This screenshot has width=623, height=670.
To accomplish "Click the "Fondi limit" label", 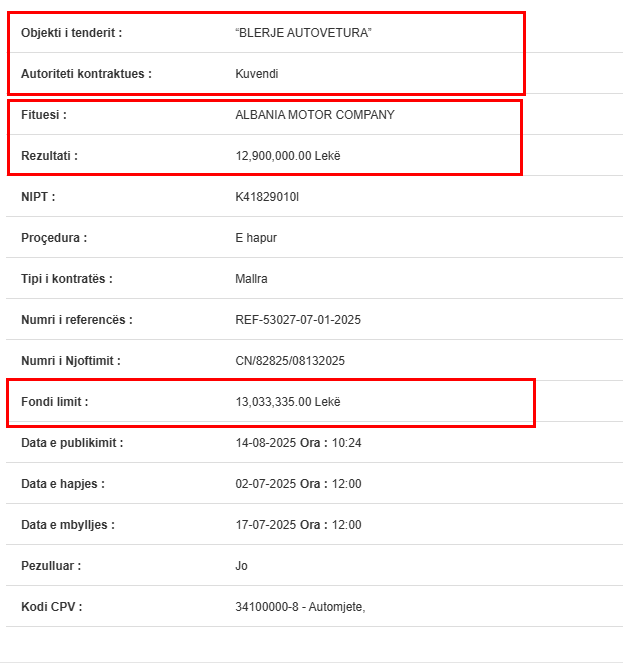I will (x=54, y=402).
